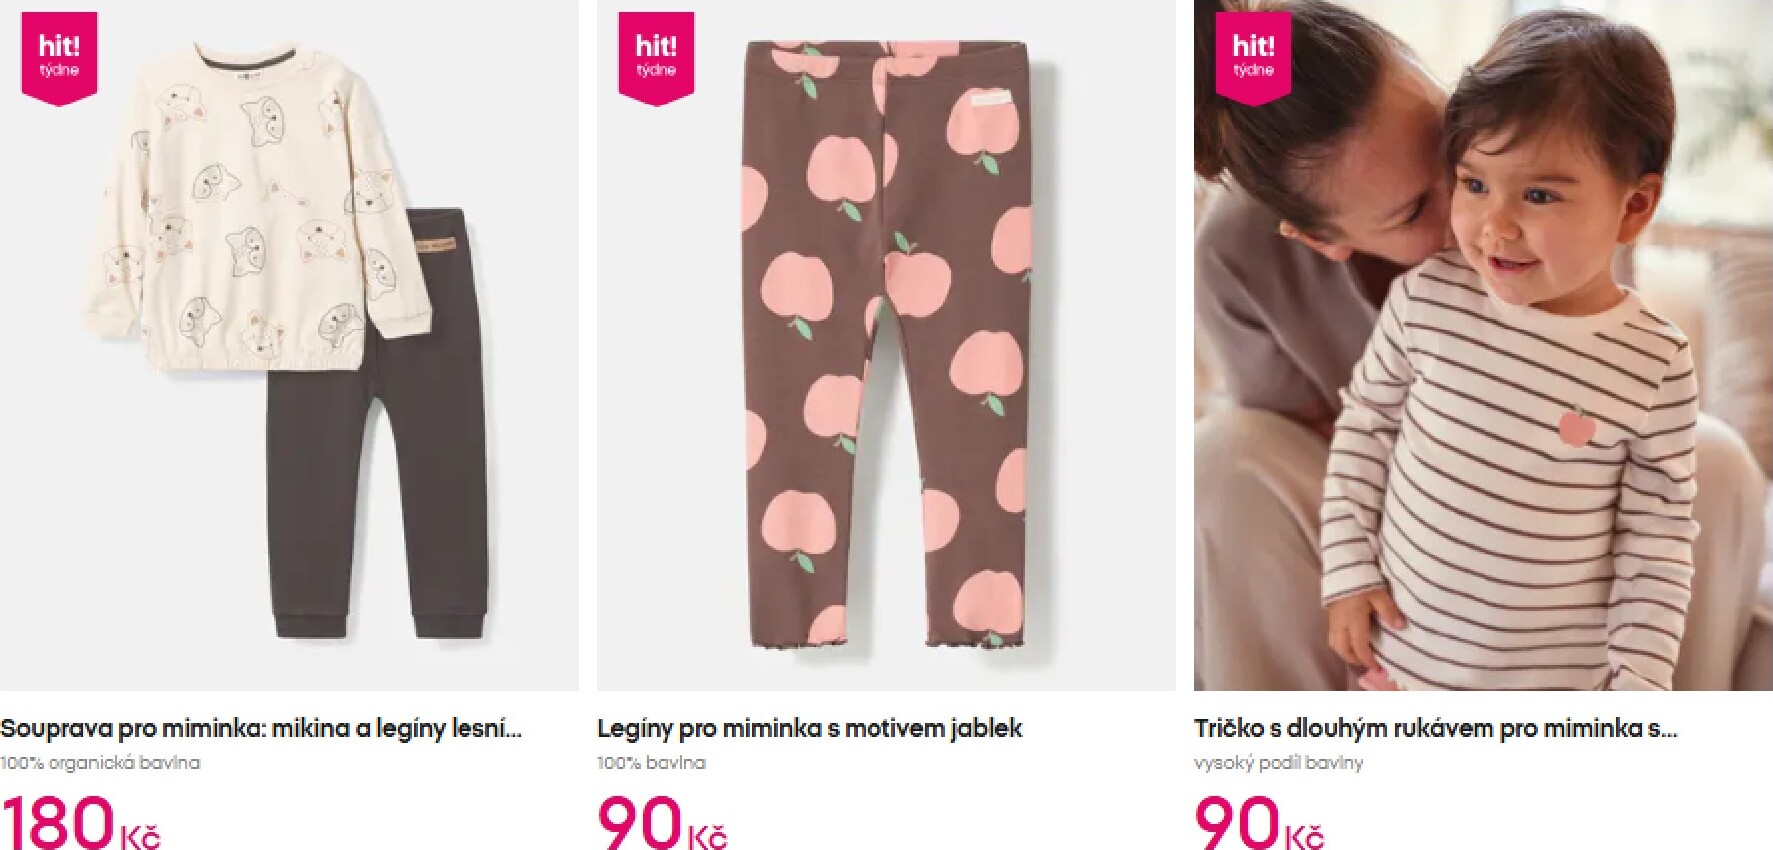This screenshot has width=1773, height=850.
Task: Open 'Legíny pro miminka s motivem jablek' title
Action: tap(809, 728)
